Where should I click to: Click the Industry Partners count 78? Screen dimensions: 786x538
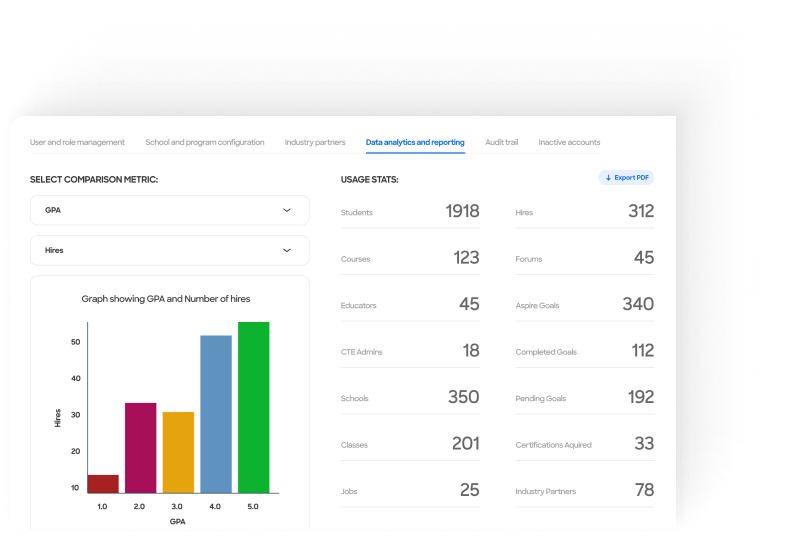(644, 490)
